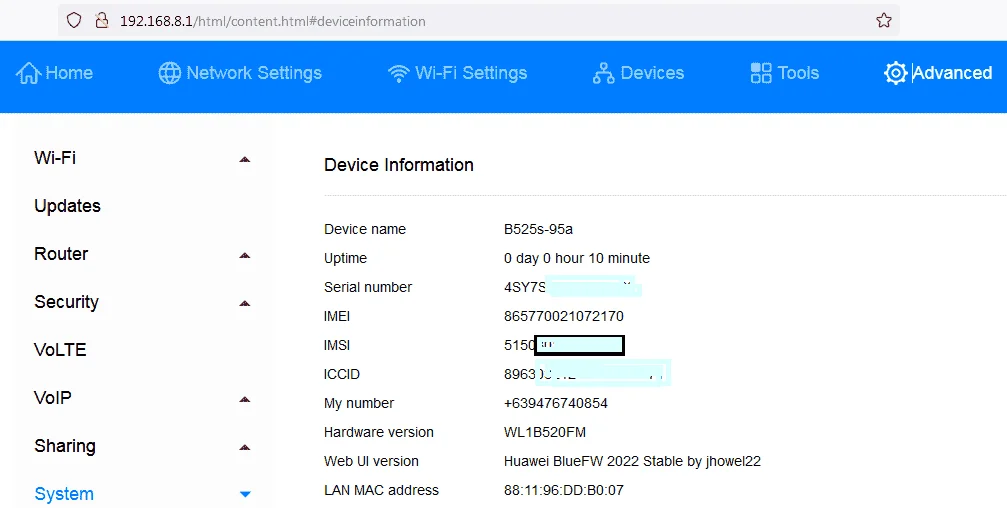Select Updates in the sidebar
Image resolution: width=1007 pixels, height=508 pixels.
(x=67, y=206)
